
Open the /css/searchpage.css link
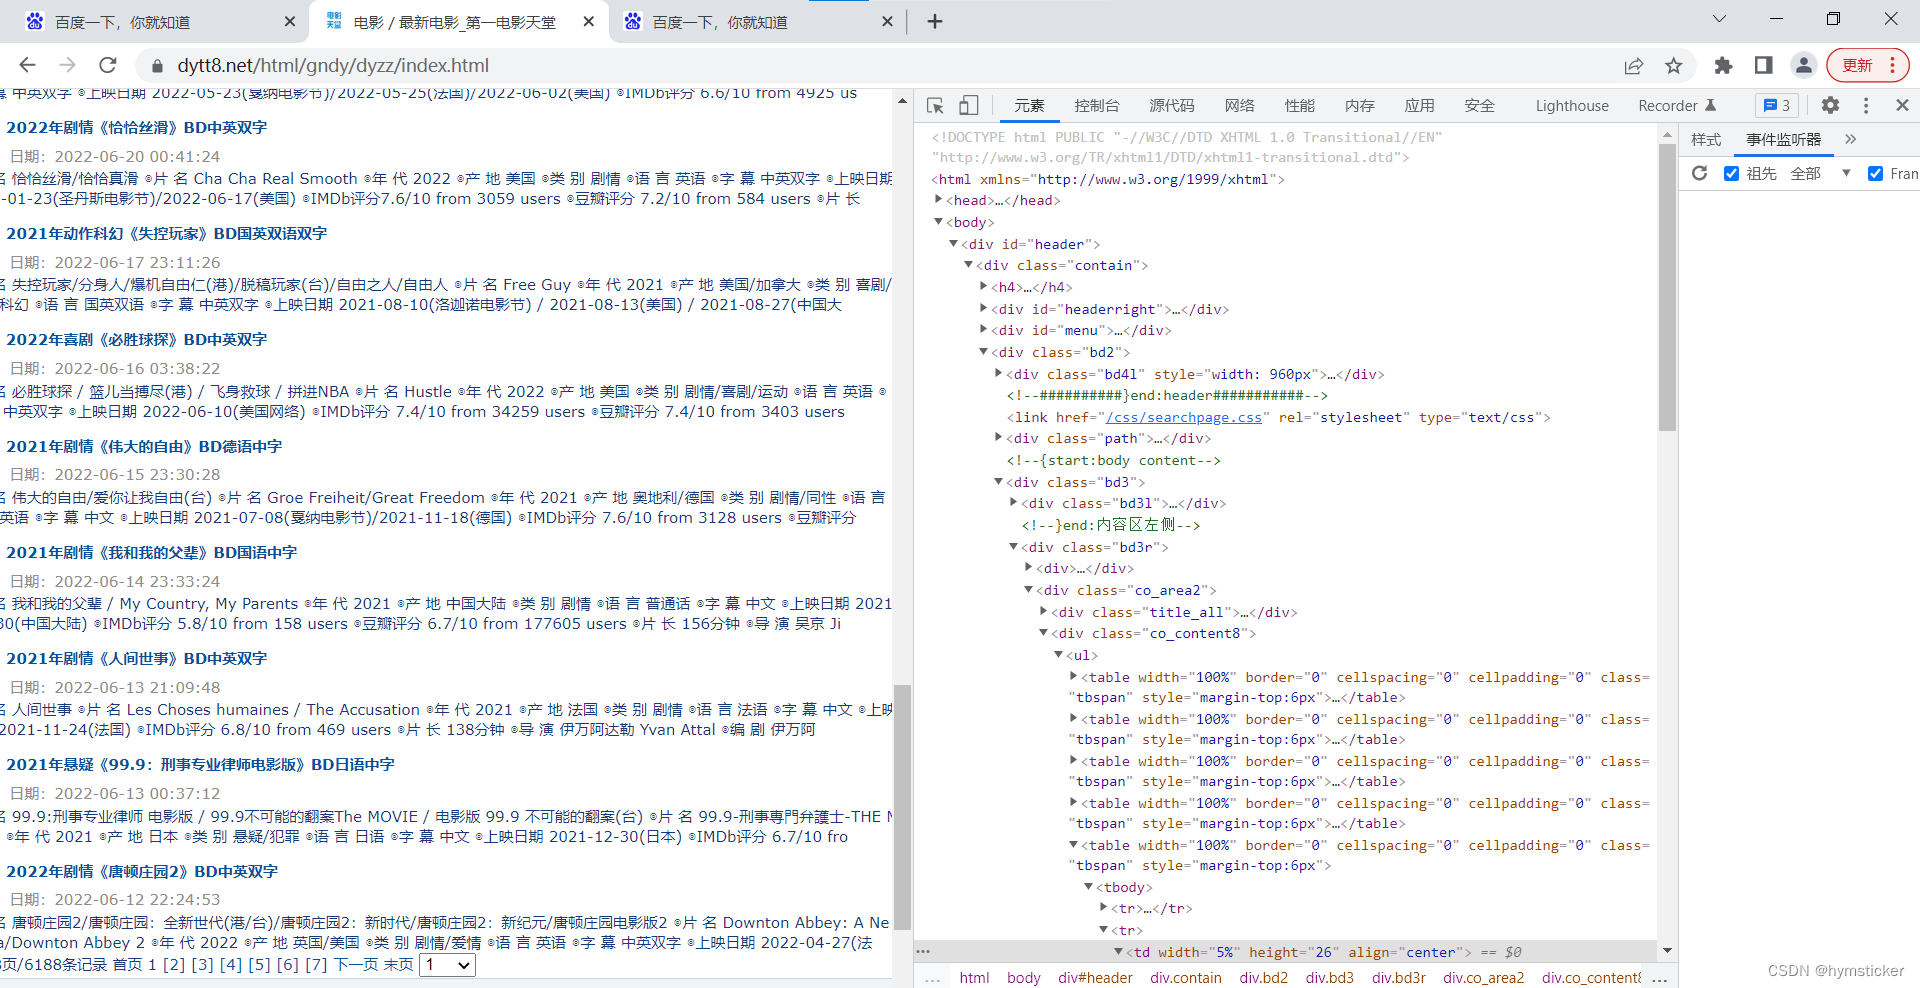click(1183, 417)
